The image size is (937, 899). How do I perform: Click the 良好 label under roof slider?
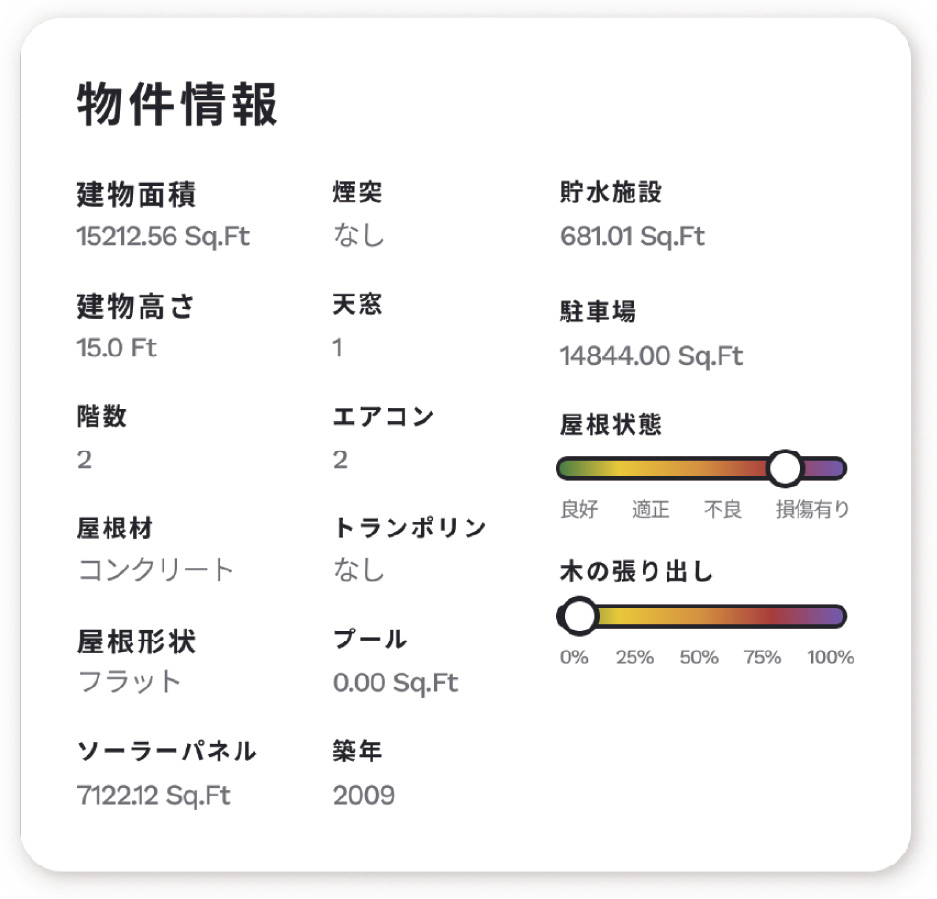[579, 509]
